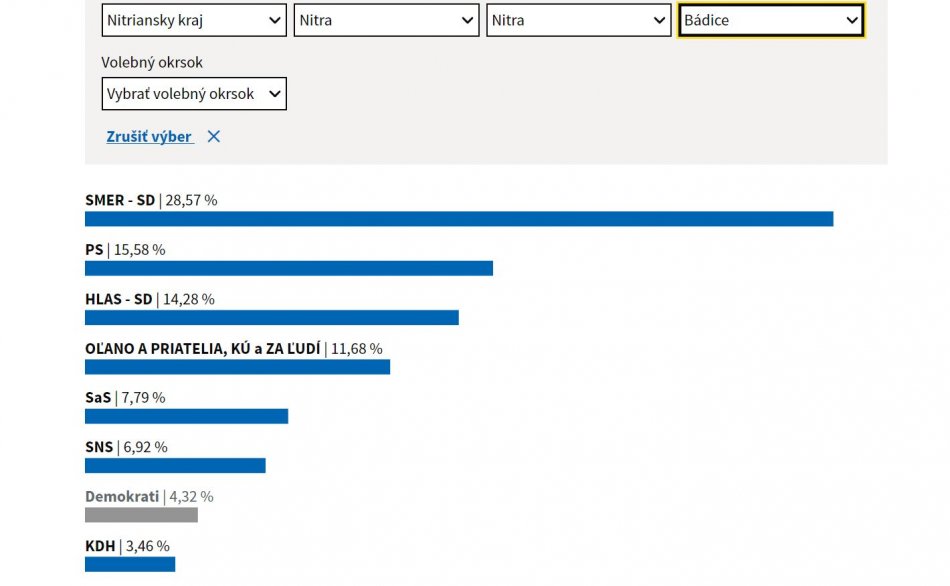Open the Nitra dropdown next to Nitriansky kraj
Image resolution: width=950 pixels, height=586 pixels.
pyautogui.click(x=386, y=20)
